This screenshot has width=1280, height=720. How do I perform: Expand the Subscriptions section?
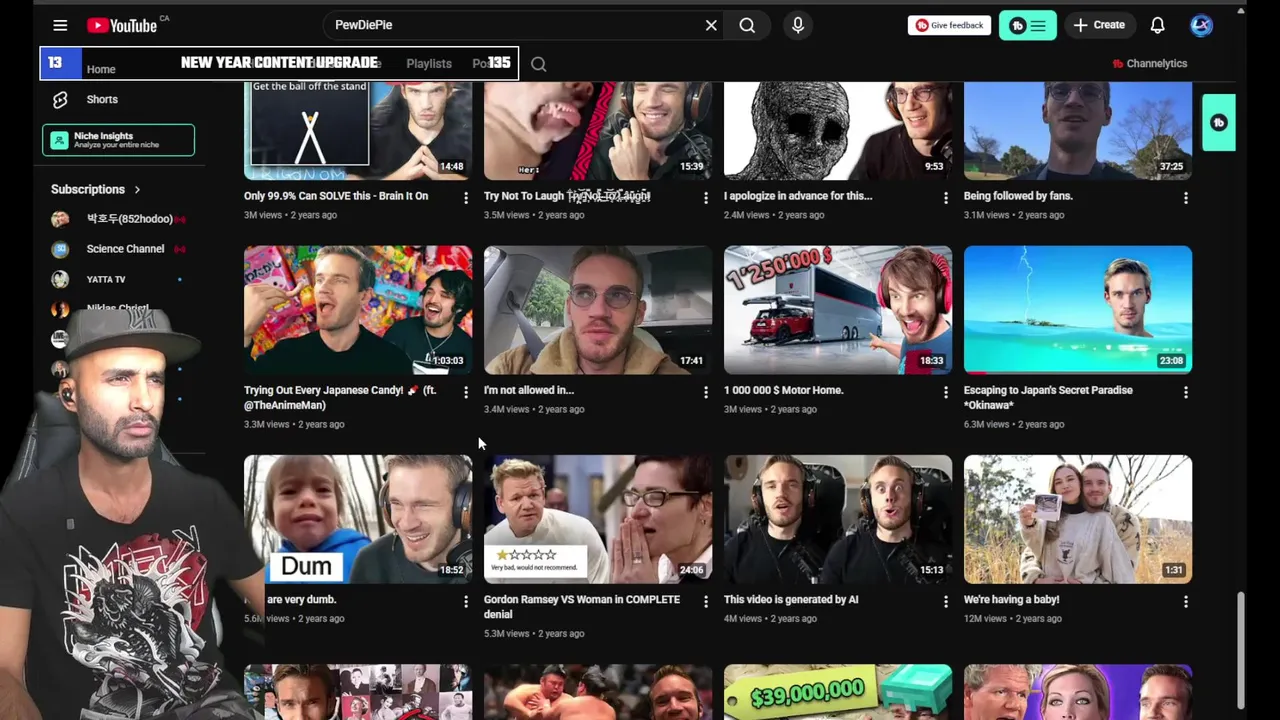(x=96, y=189)
